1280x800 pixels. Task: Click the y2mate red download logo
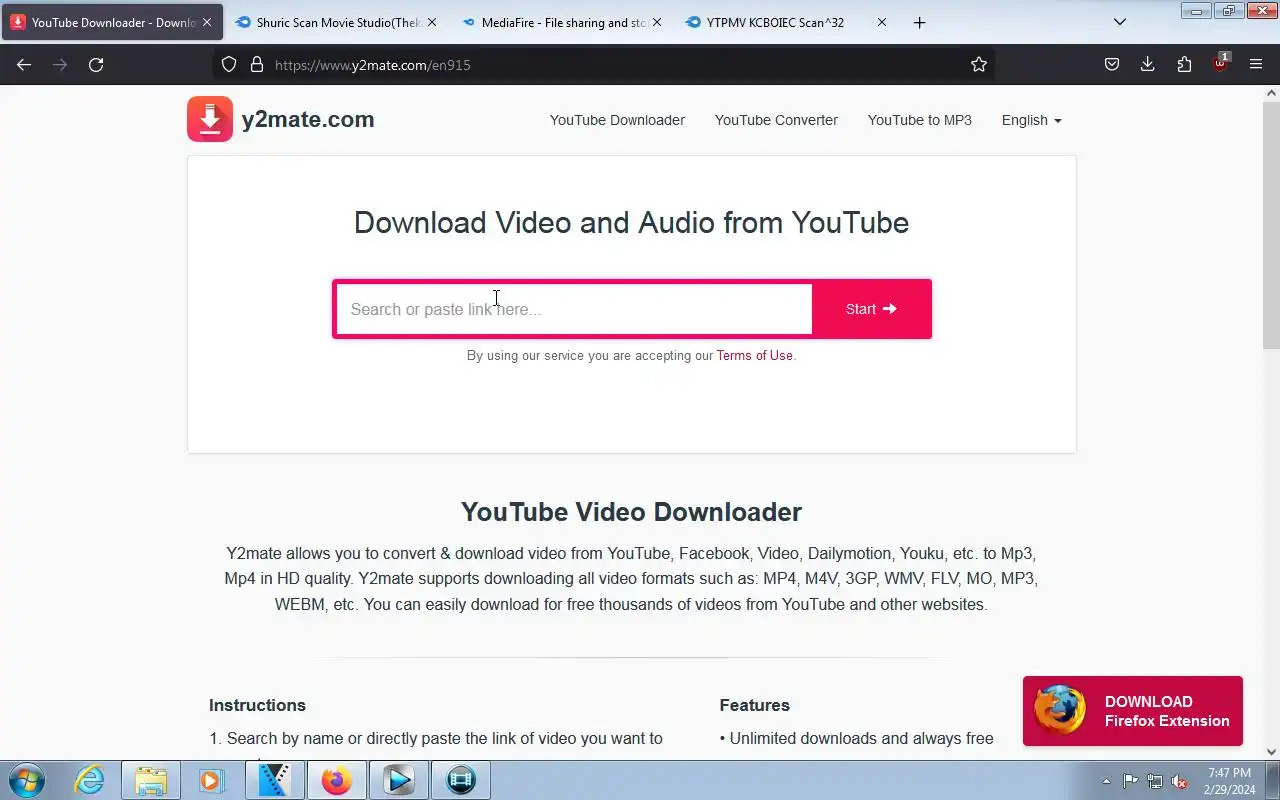tap(210, 119)
